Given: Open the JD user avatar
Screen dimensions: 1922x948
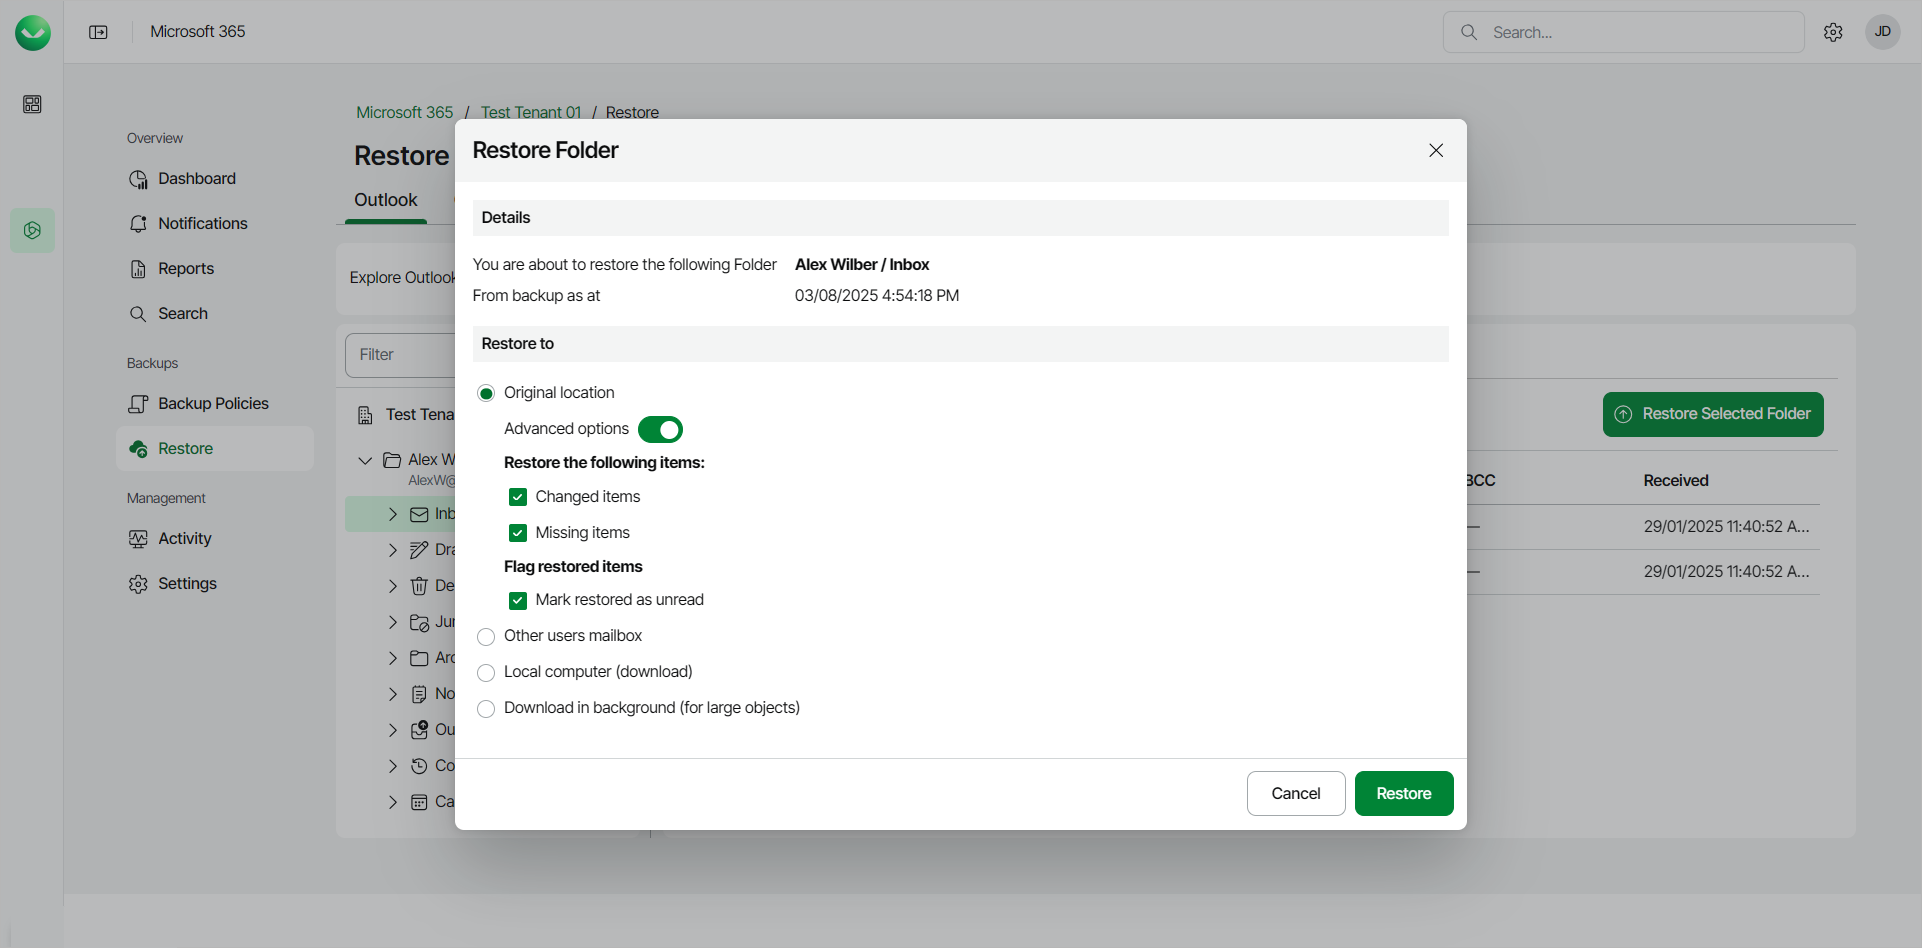Looking at the screenshot, I should point(1882,32).
